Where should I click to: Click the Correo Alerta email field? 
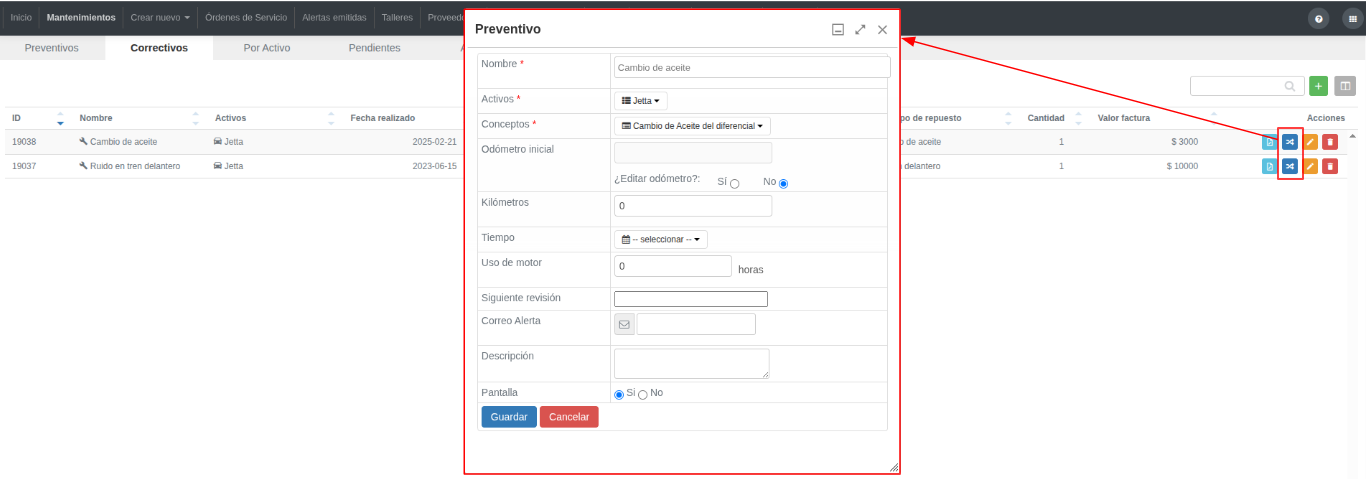pyautogui.click(x=696, y=324)
